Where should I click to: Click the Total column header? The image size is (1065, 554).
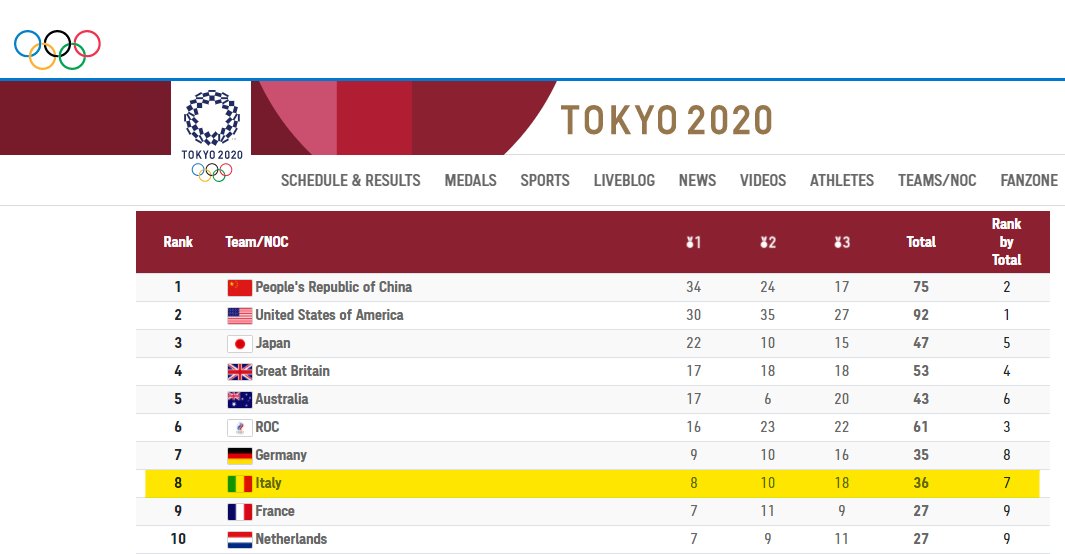pos(921,242)
